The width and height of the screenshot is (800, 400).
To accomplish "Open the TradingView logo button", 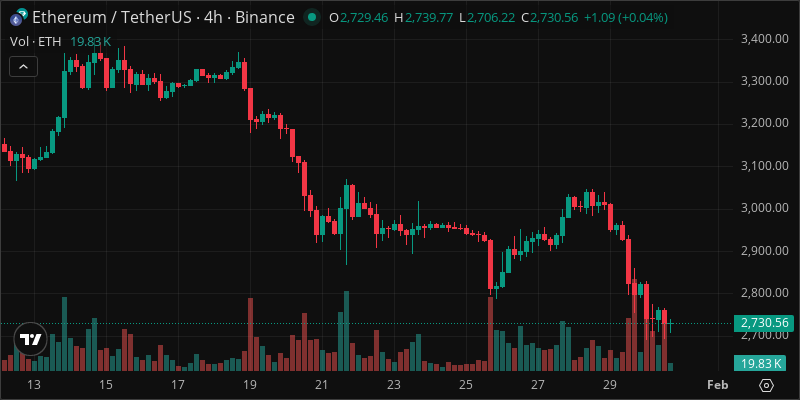I will tap(30, 339).
